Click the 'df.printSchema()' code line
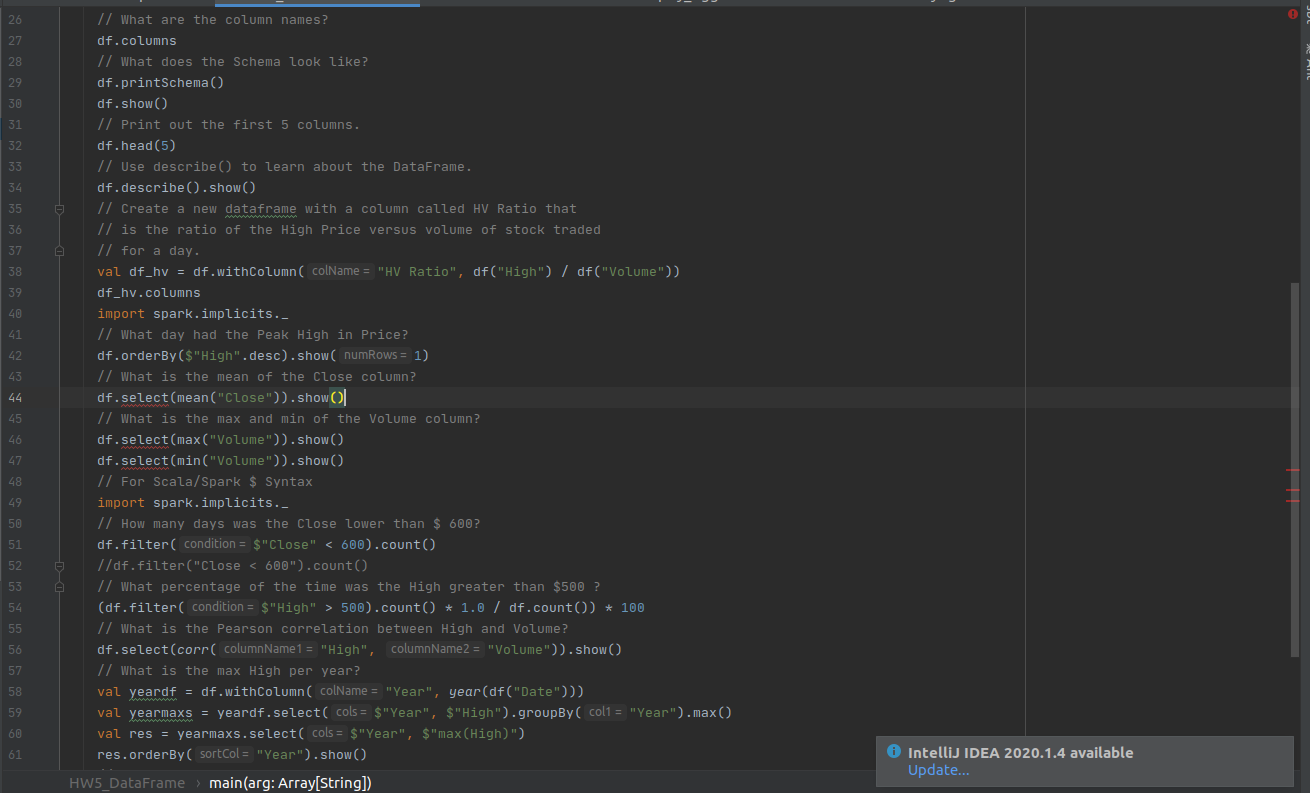1310x793 pixels. pos(161,83)
